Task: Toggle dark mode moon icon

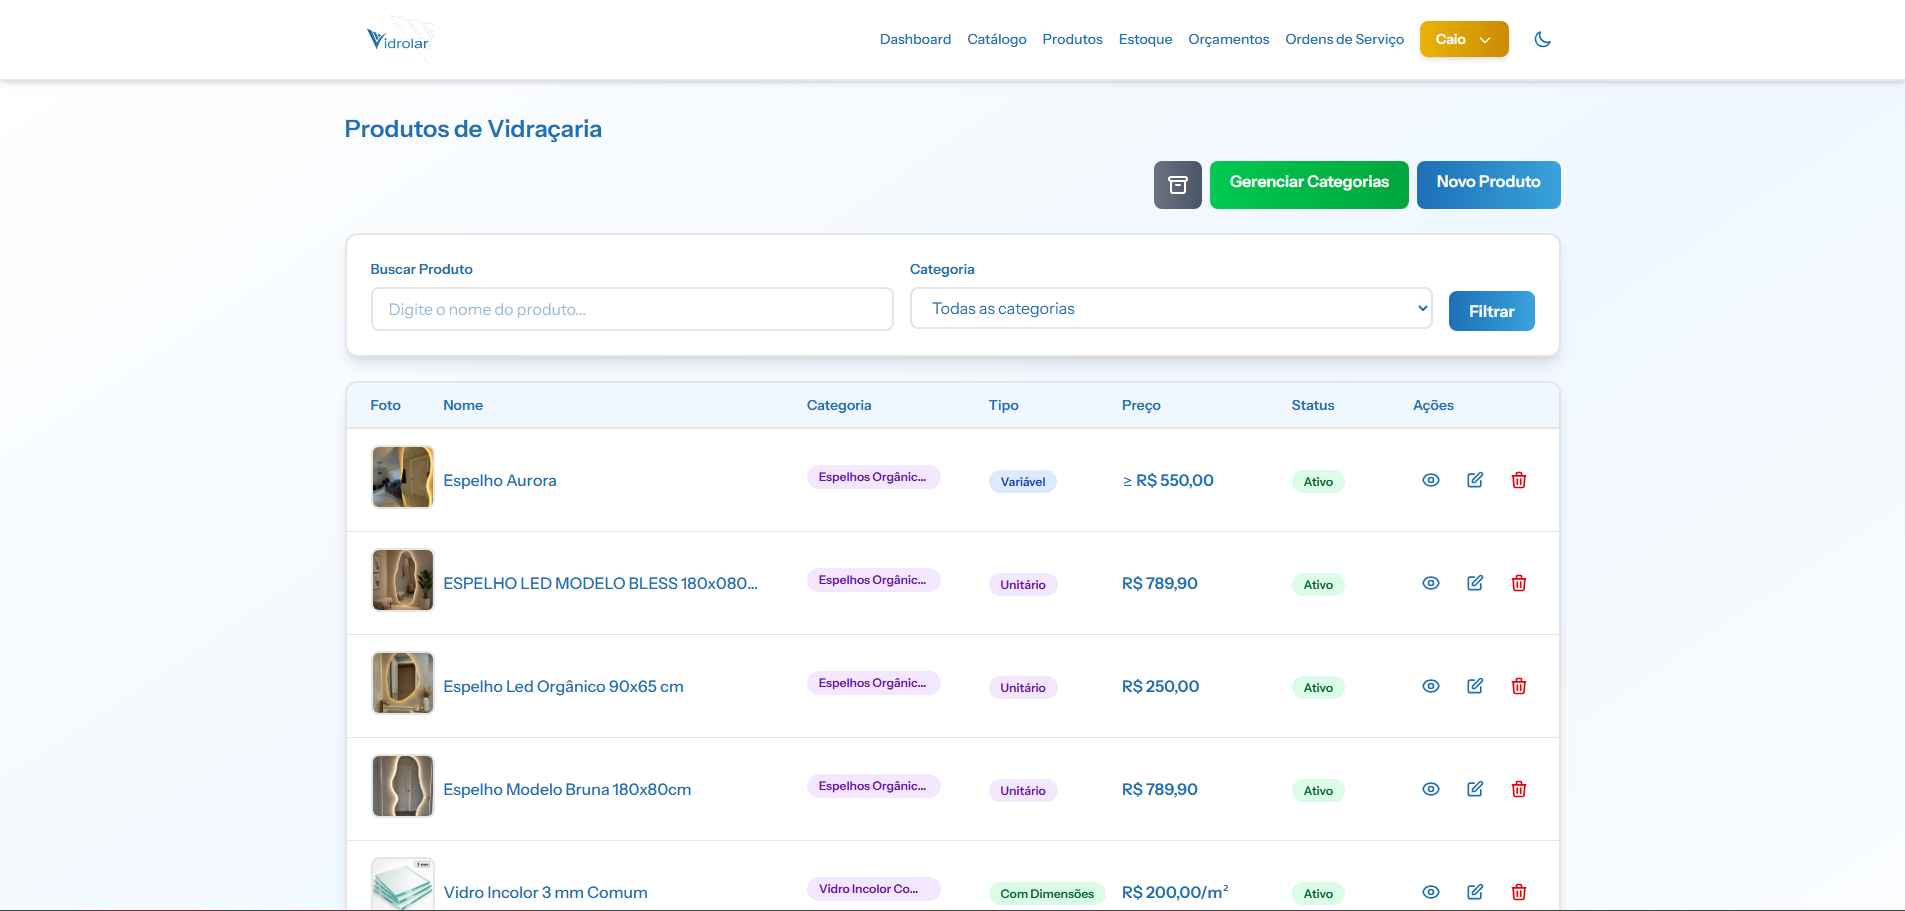Action: (1542, 39)
